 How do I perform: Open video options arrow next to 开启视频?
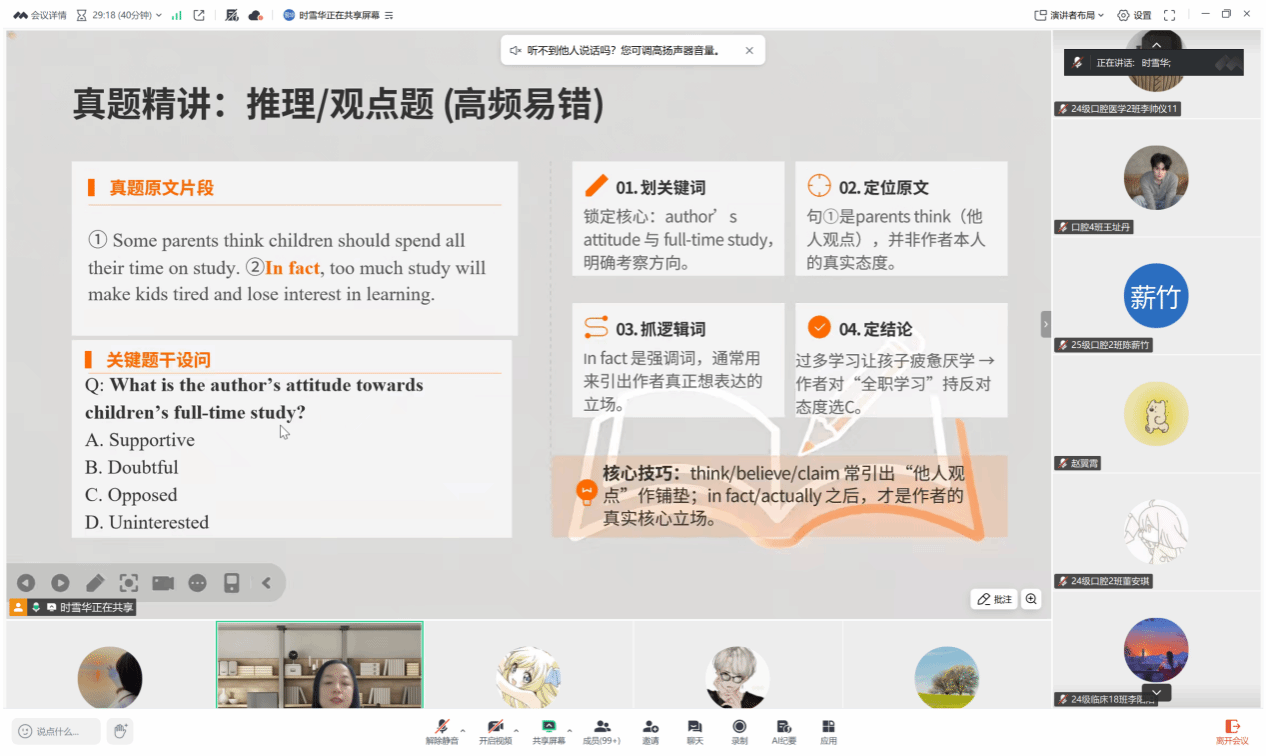(517, 731)
